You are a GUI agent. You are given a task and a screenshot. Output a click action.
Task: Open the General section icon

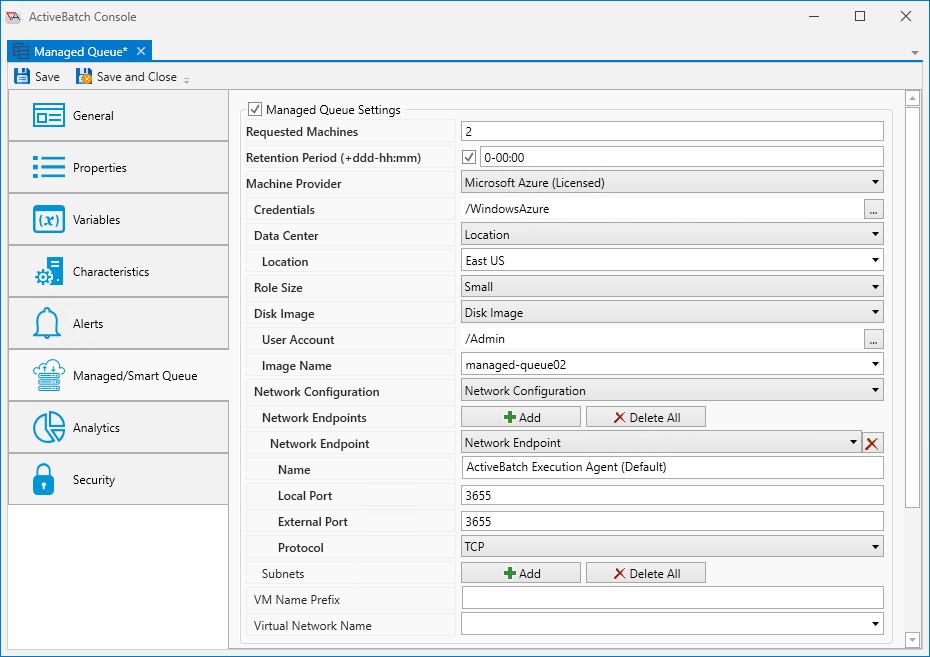click(x=49, y=116)
